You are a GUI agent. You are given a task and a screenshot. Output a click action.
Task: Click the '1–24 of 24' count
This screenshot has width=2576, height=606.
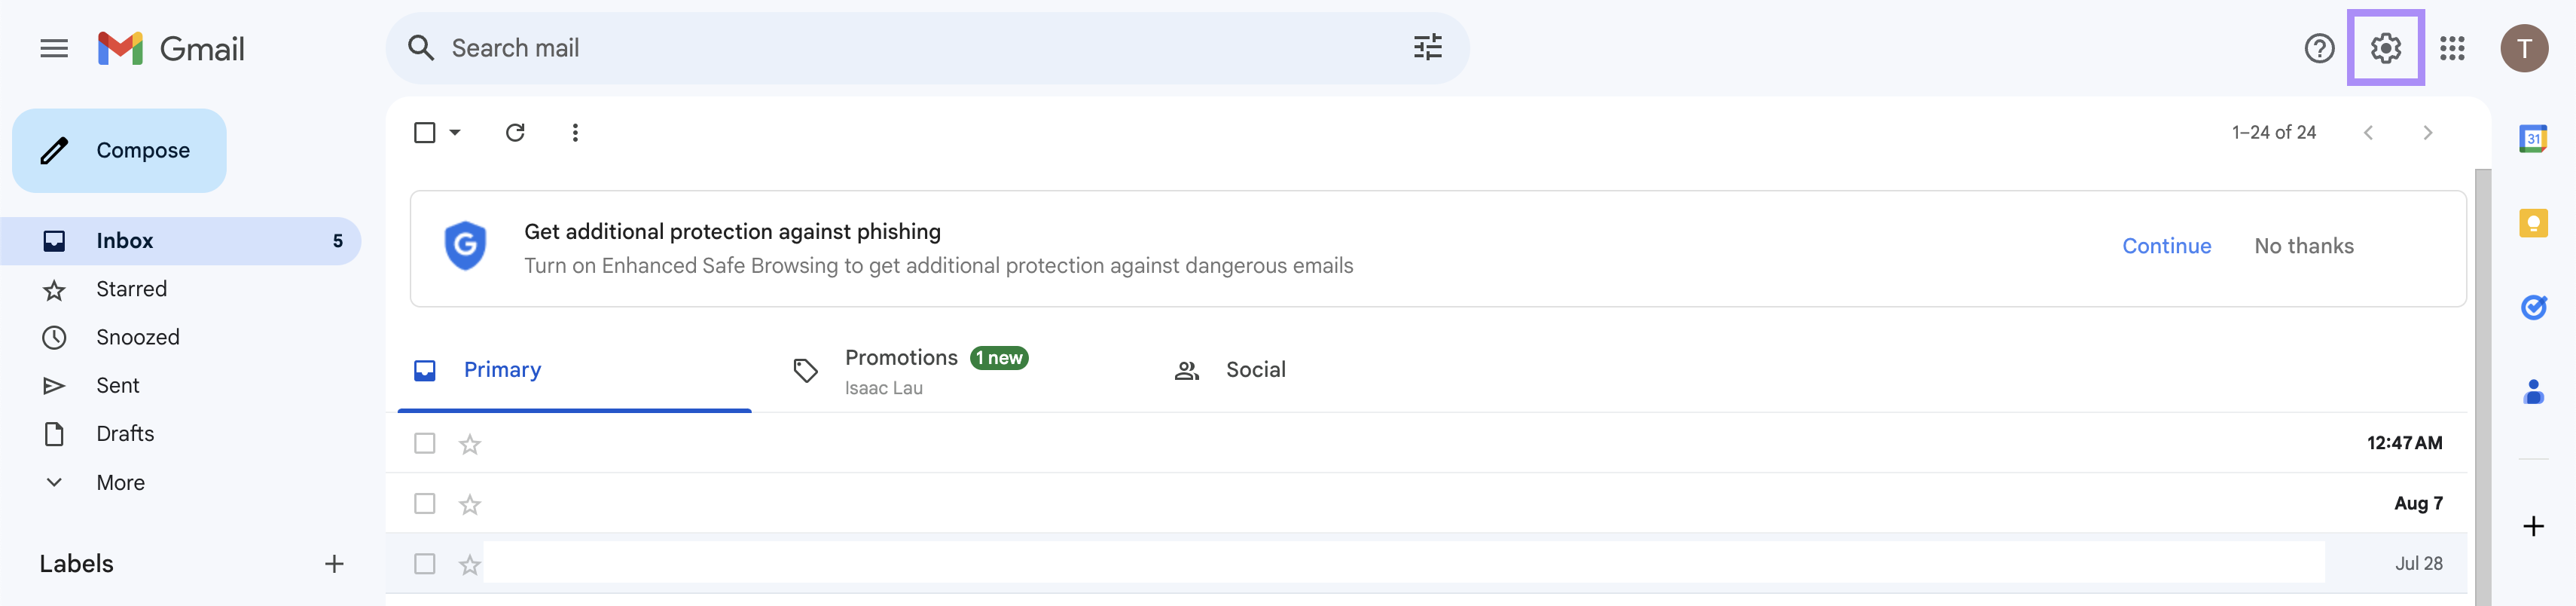pos(2273,133)
